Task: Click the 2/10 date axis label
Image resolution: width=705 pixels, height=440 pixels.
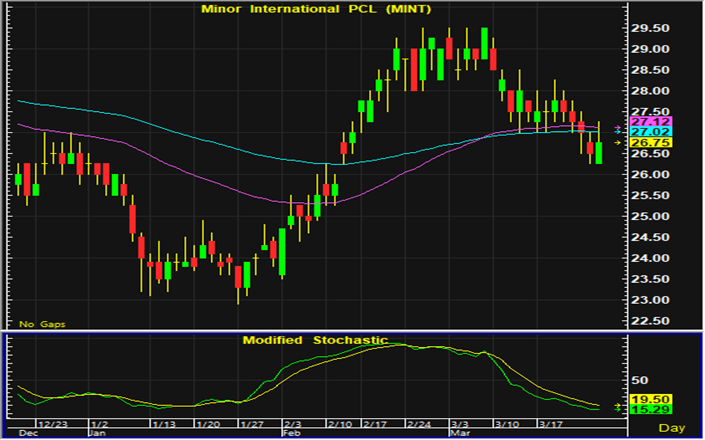Action: click(339, 424)
